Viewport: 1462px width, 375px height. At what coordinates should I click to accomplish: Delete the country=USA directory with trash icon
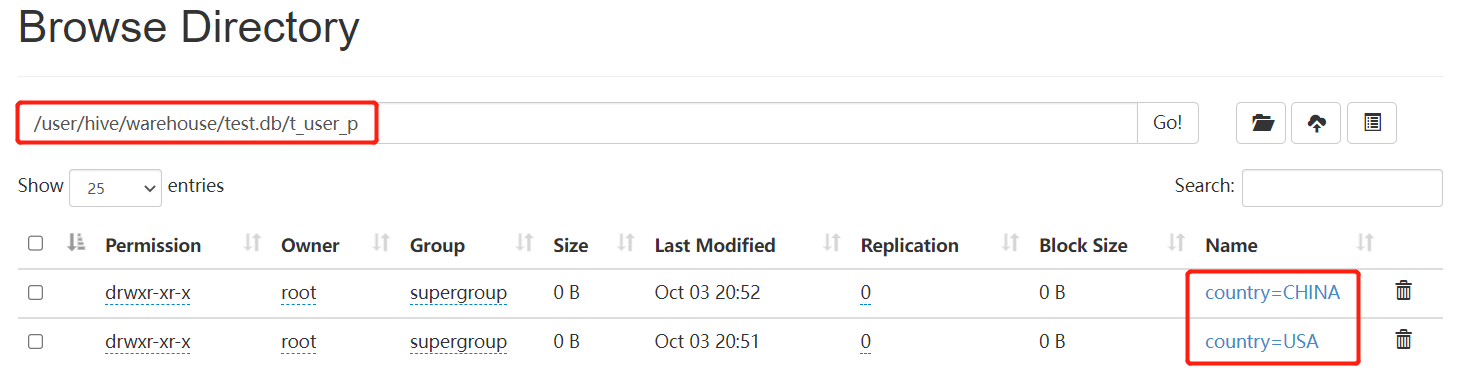pos(1404,340)
